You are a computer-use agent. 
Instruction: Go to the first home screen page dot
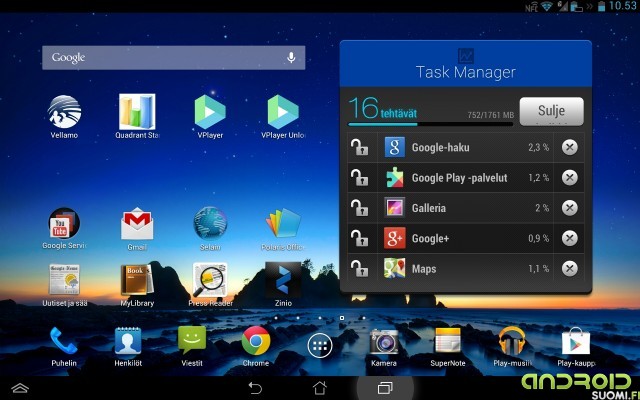pos(276,318)
